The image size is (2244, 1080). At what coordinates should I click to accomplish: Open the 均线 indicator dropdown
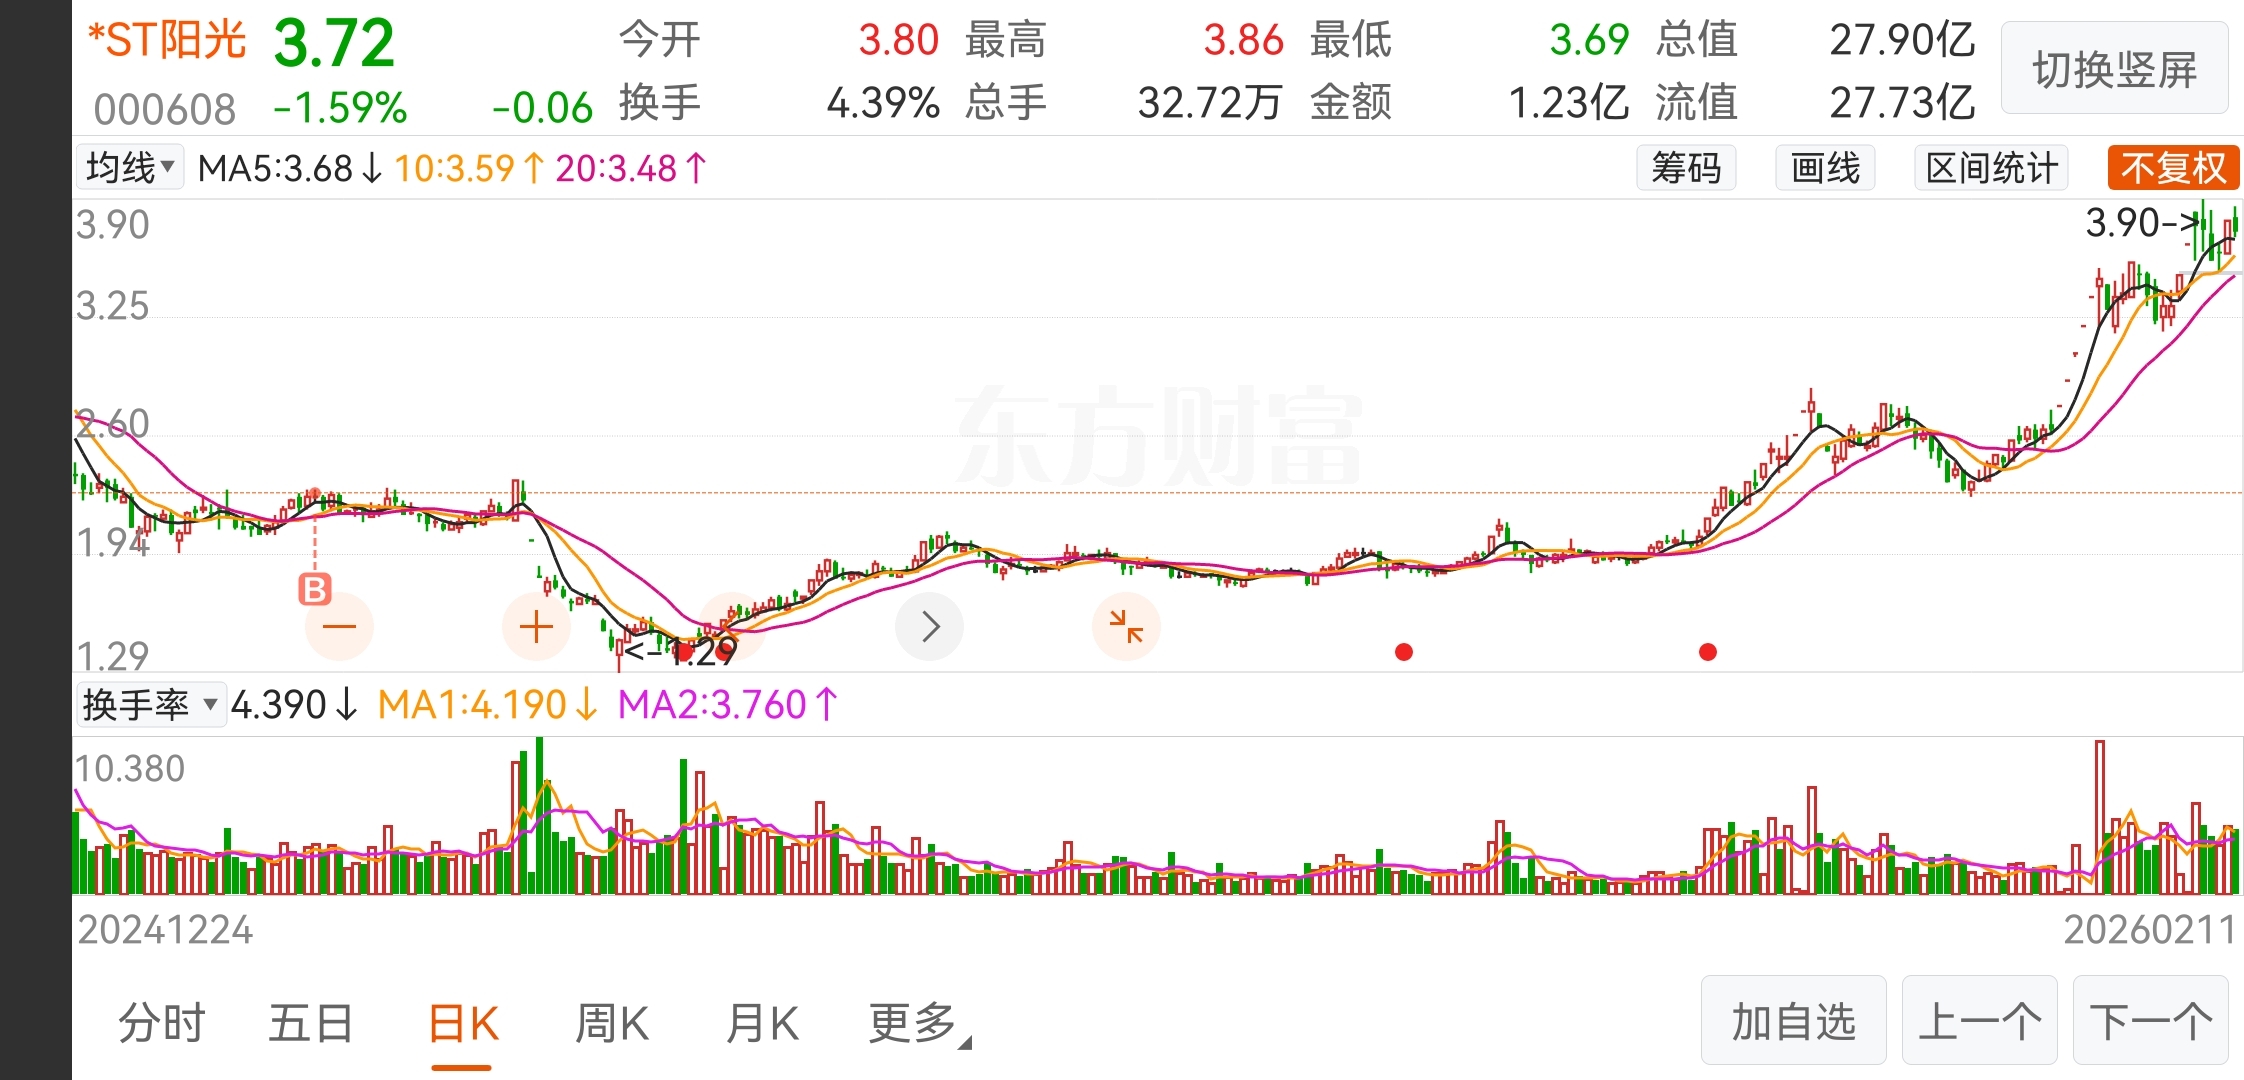pos(130,168)
